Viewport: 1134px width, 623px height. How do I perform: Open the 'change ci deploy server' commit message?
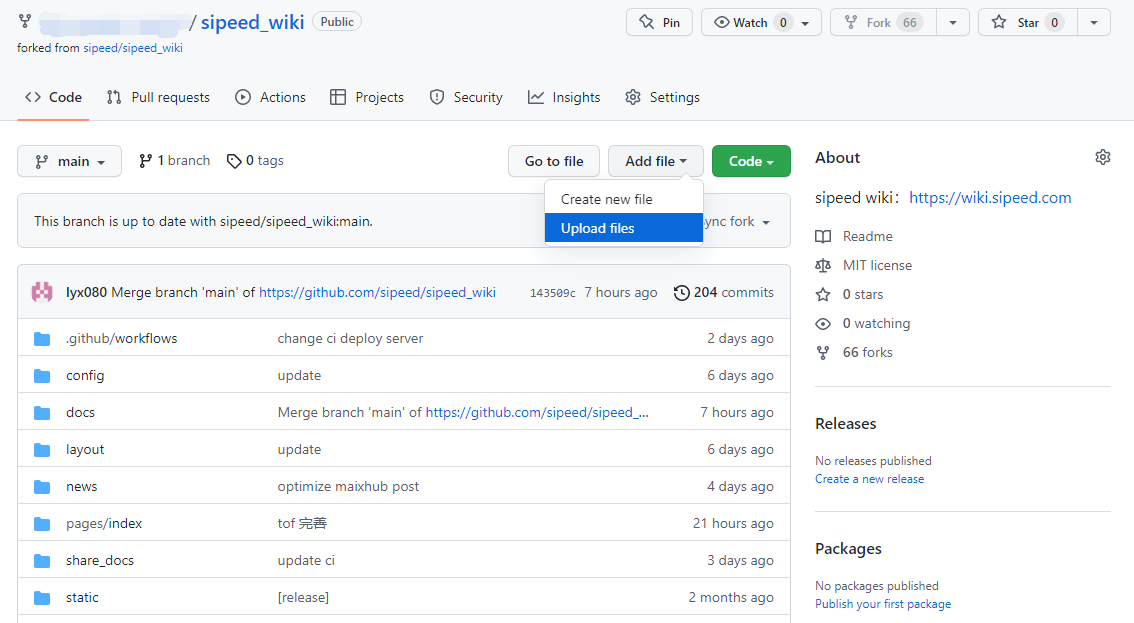350,339
